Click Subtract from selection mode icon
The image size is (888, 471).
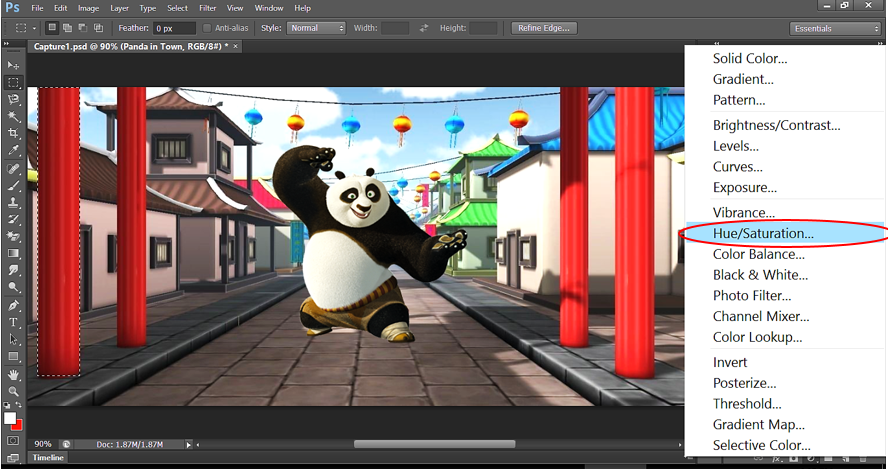[x=83, y=28]
